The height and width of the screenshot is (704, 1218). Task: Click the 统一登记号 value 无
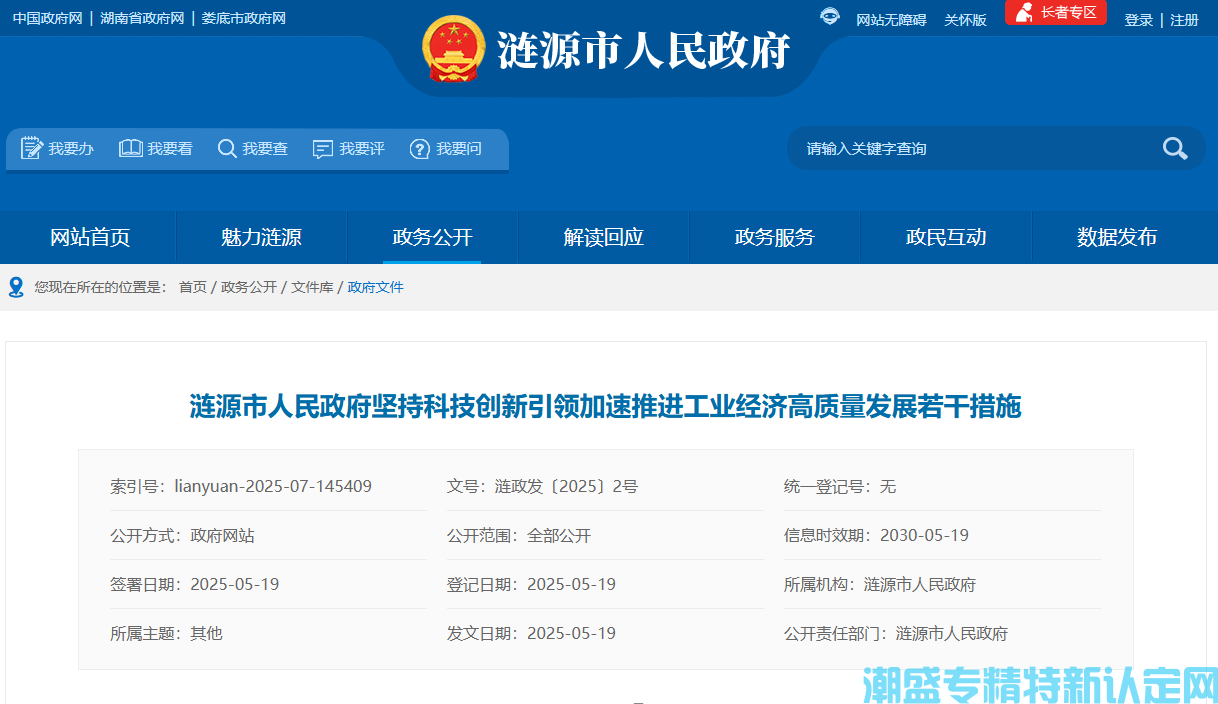(x=888, y=486)
